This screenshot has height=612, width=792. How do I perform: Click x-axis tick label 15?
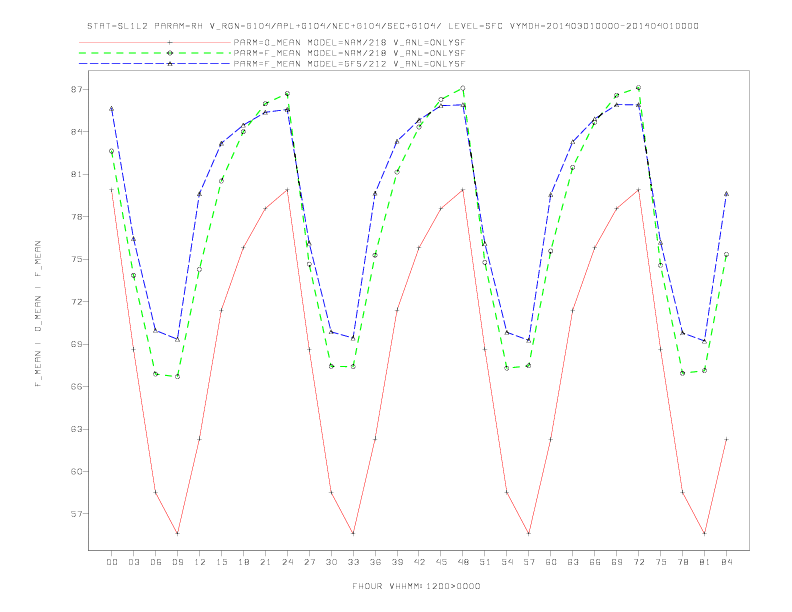(x=221, y=562)
